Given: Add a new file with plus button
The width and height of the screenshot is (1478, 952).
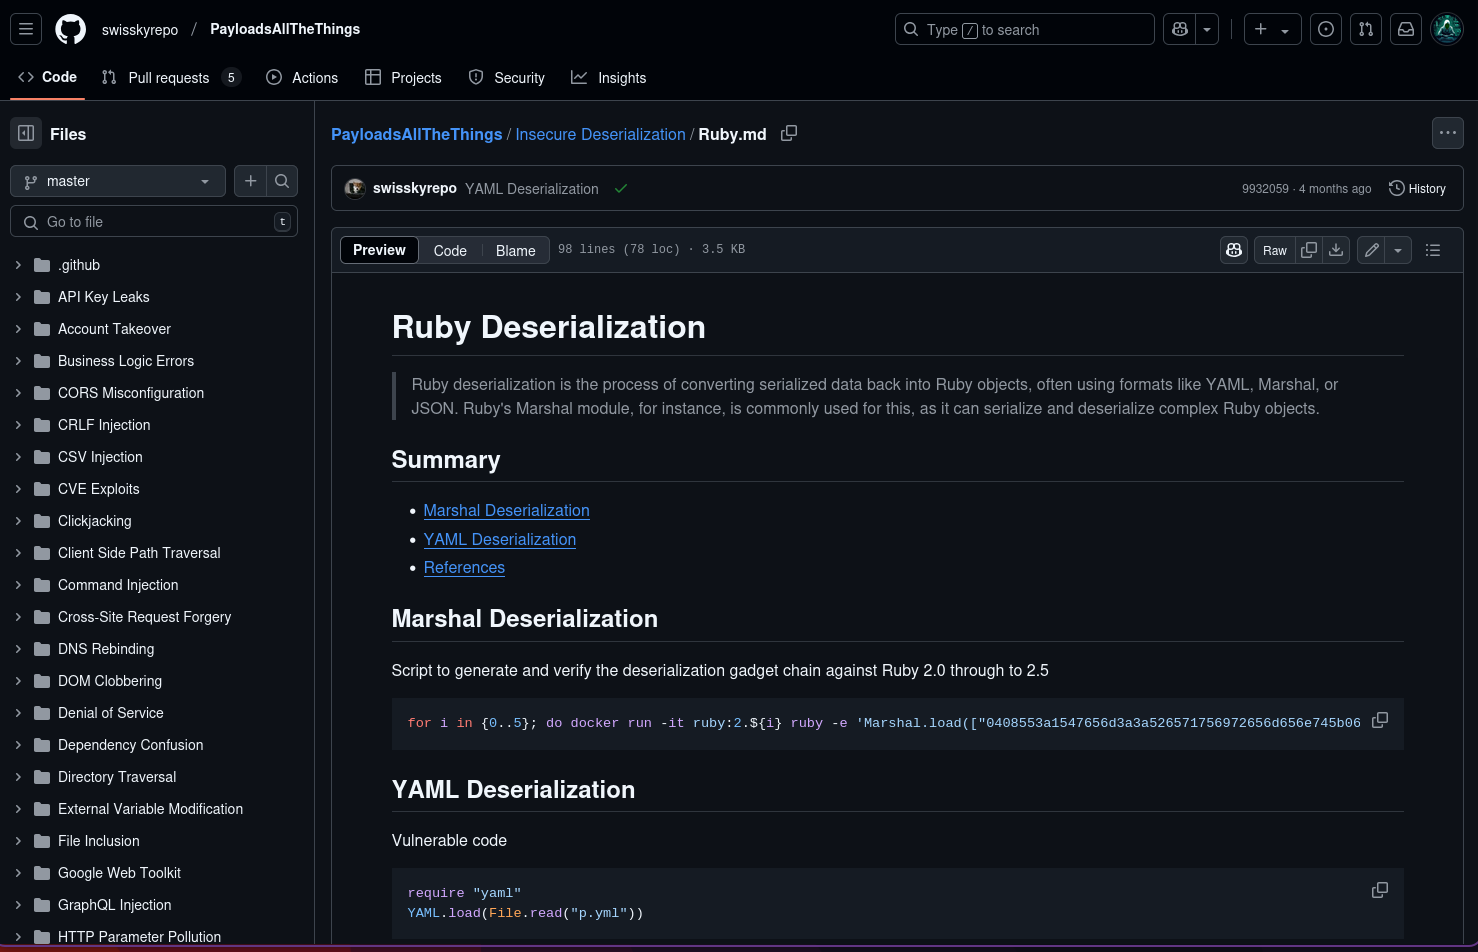Looking at the screenshot, I should point(250,181).
